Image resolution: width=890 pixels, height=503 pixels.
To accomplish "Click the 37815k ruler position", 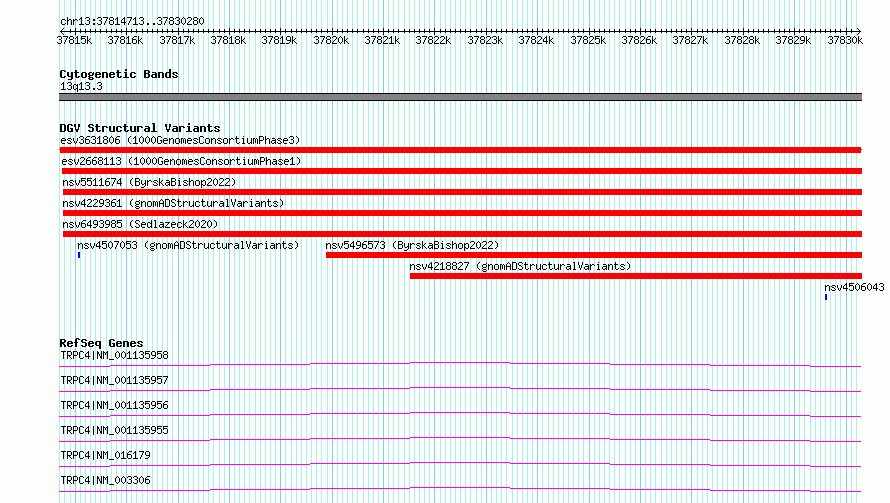I will coord(74,40).
